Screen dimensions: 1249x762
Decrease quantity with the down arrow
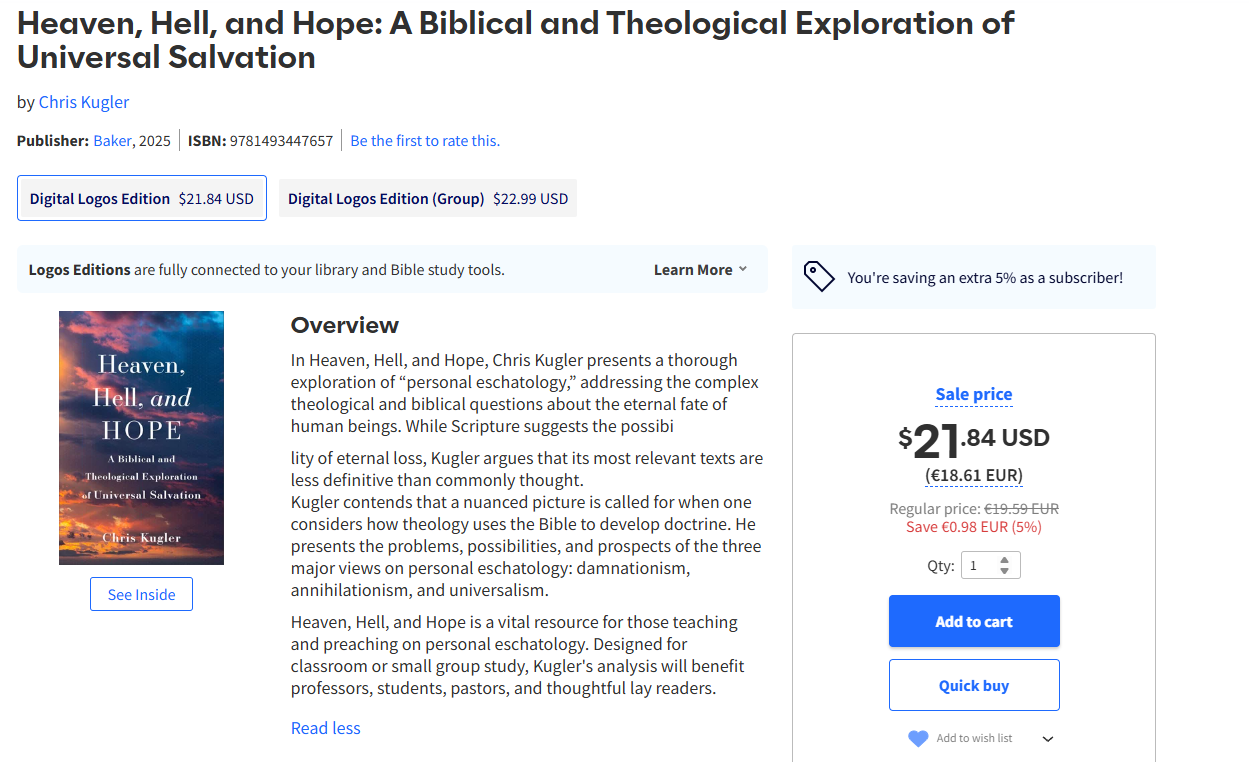click(1004, 572)
